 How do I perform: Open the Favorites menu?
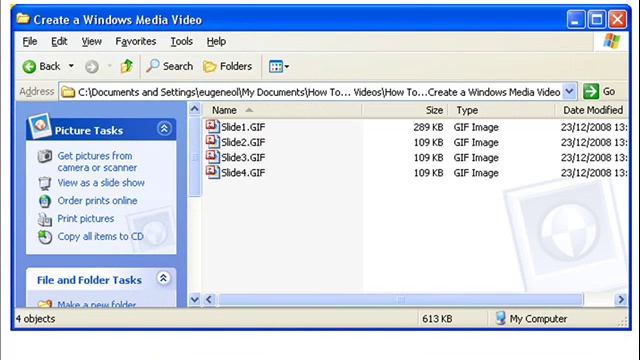point(136,42)
